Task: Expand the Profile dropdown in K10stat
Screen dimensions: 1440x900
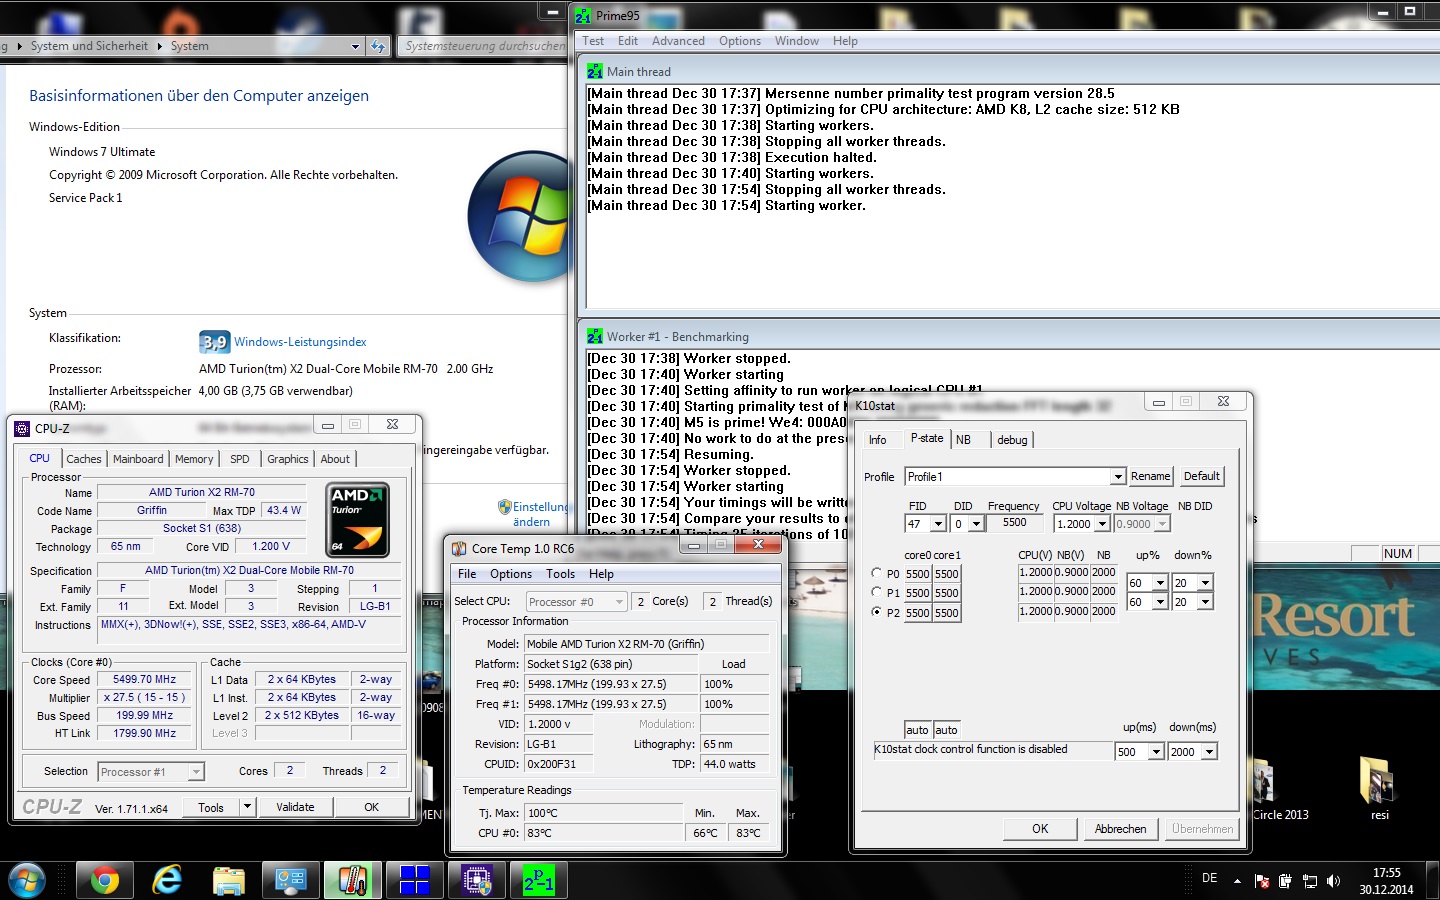Action: point(1118,476)
